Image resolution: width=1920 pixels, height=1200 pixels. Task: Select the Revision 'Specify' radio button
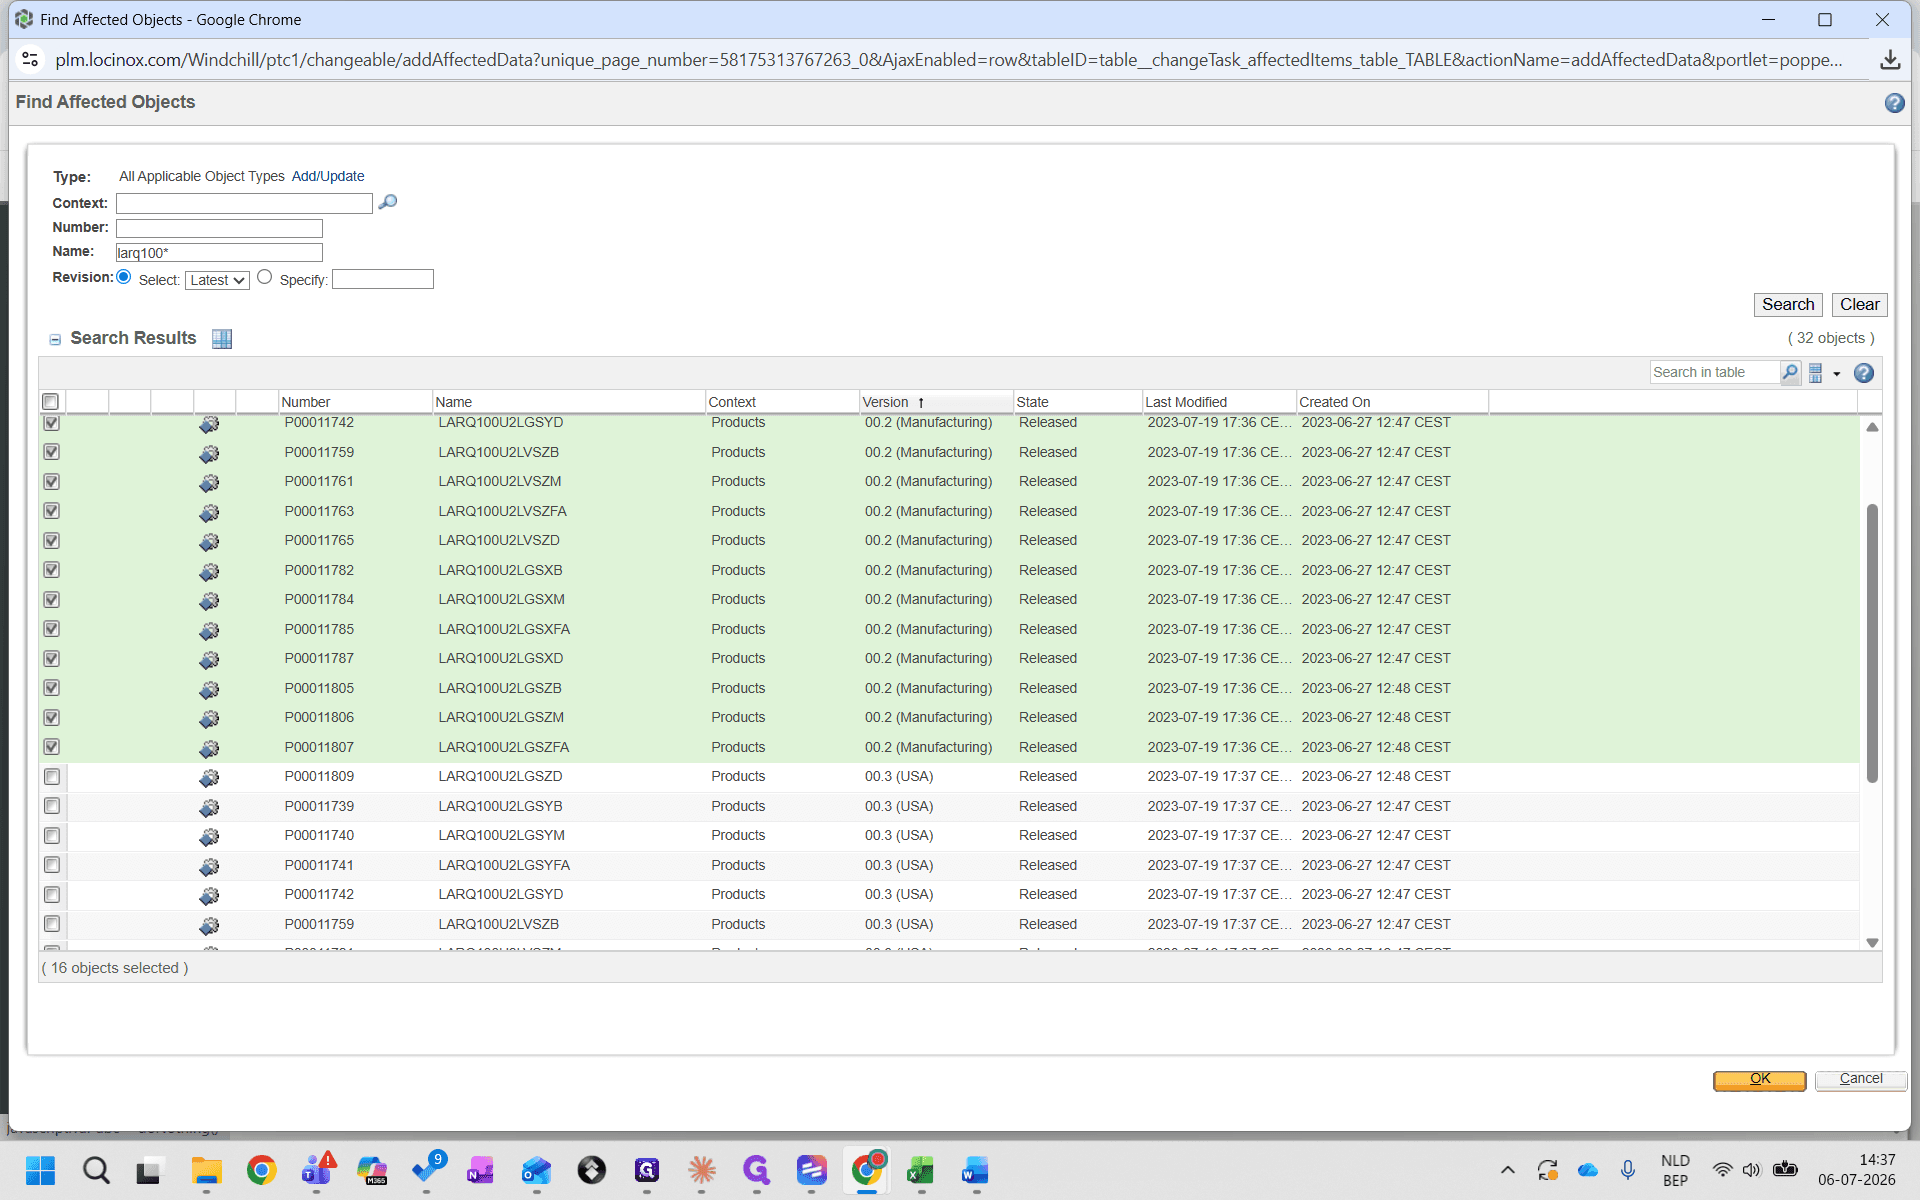point(264,277)
